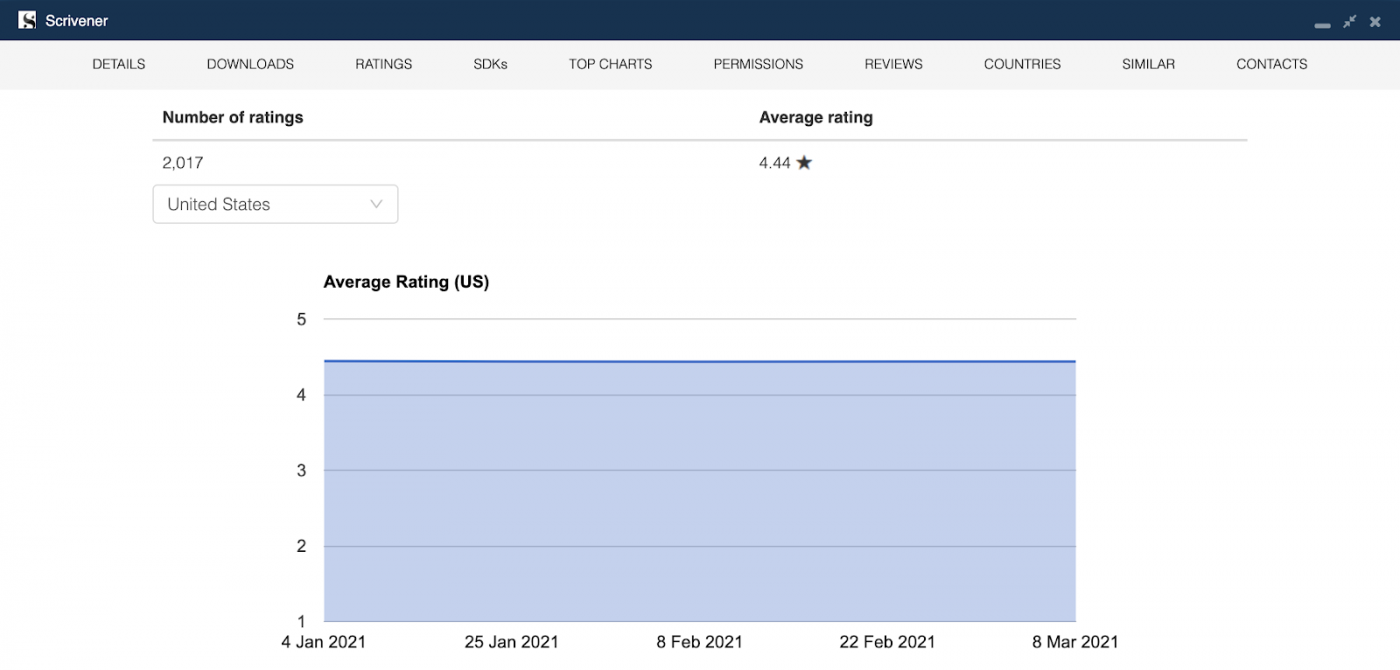
Task: Click the y-axis label 3
Action: 301,471
